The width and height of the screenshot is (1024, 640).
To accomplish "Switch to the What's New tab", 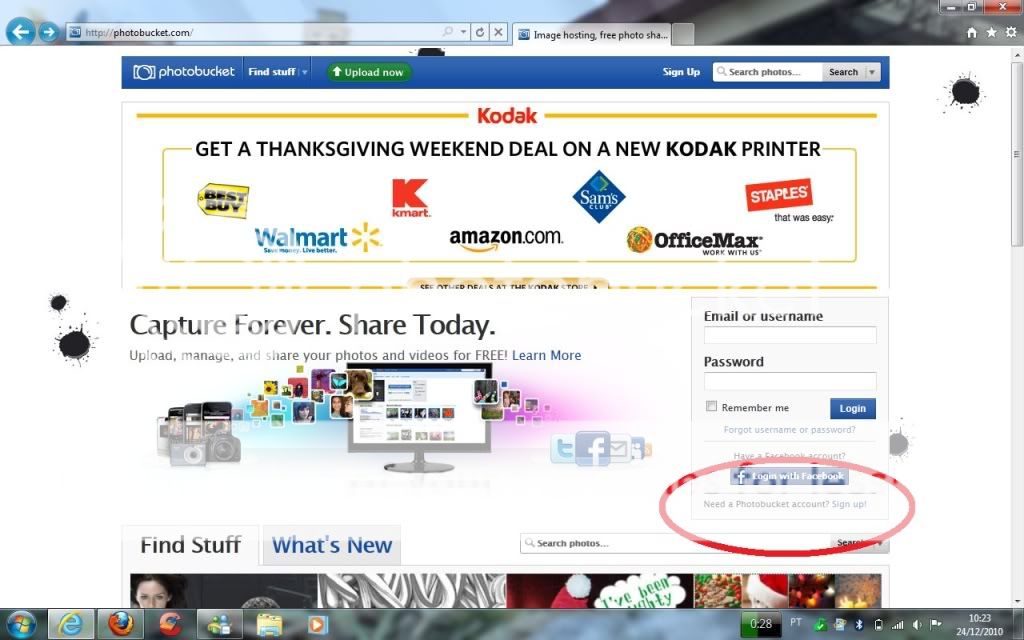I will click(332, 545).
